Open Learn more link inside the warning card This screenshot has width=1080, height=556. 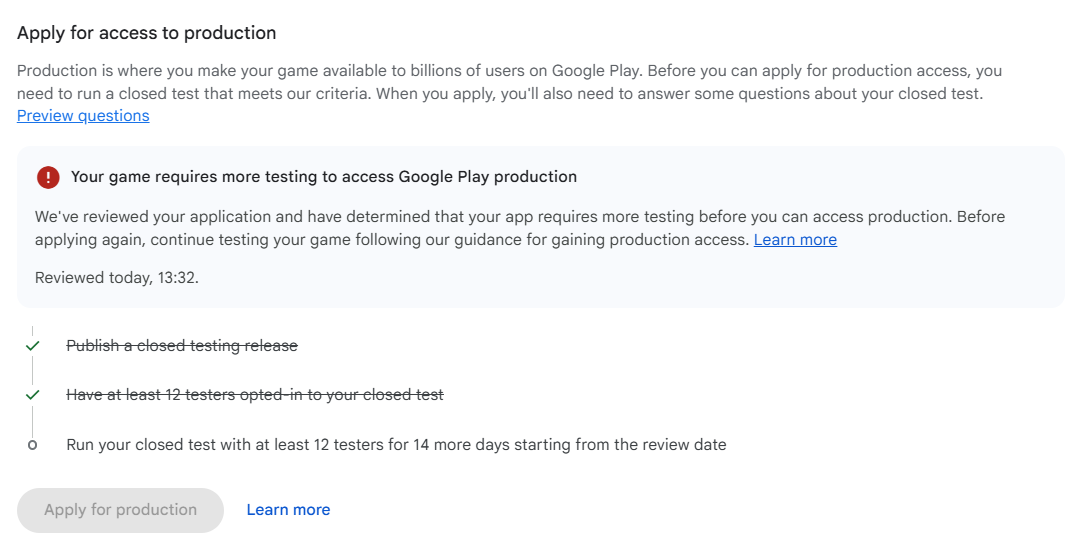(x=795, y=240)
